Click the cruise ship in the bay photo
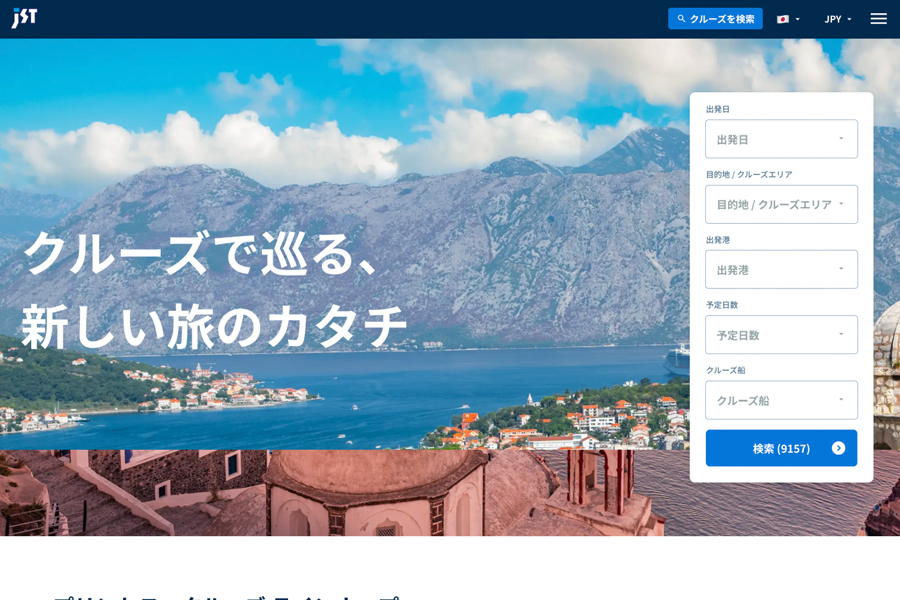Image resolution: width=900 pixels, height=600 pixels. pyautogui.click(x=677, y=358)
